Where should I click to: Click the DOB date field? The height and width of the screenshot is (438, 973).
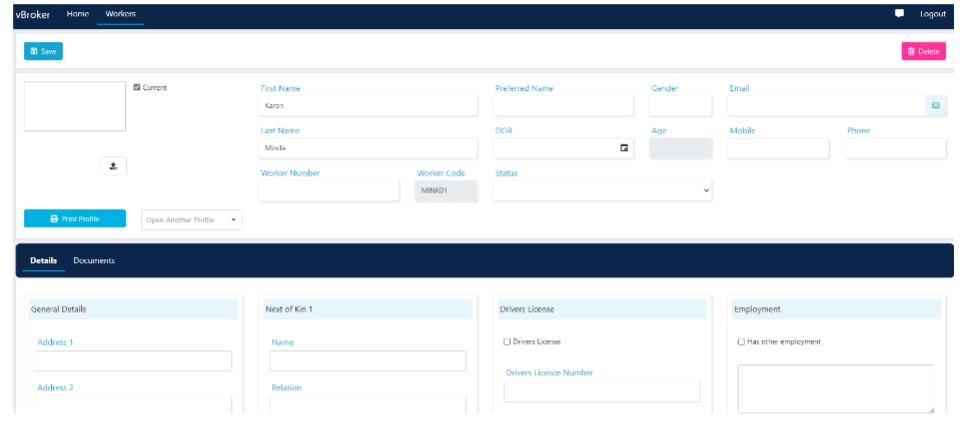563,148
